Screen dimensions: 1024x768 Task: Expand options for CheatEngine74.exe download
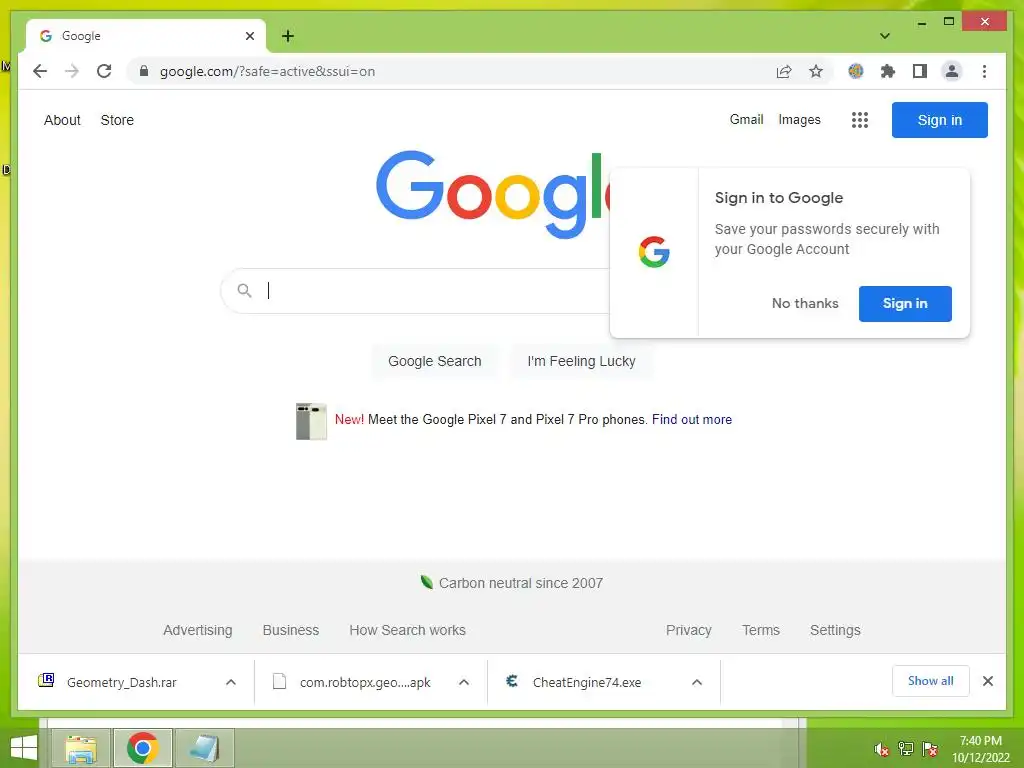click(697, 682)
